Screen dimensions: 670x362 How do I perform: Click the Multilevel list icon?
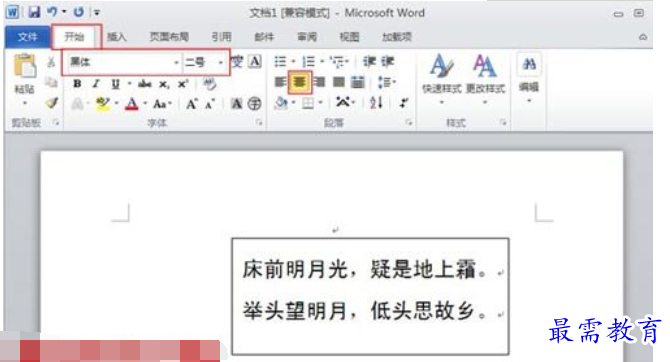(x=339, y=62)
